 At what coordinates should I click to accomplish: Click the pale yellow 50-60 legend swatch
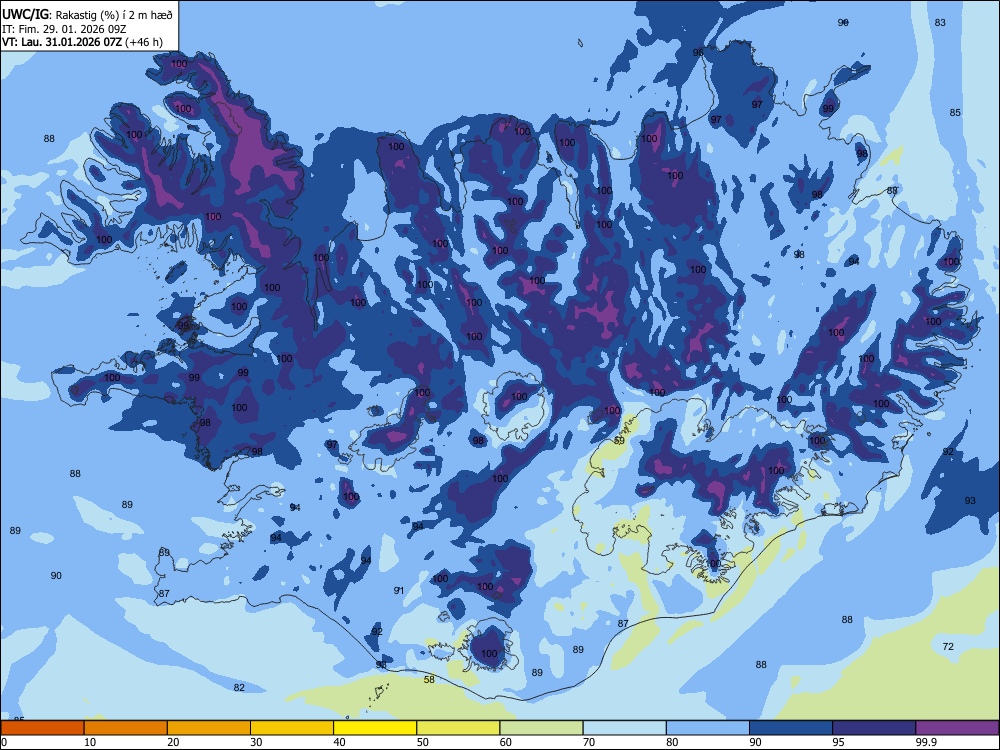(x=458, y=728)
